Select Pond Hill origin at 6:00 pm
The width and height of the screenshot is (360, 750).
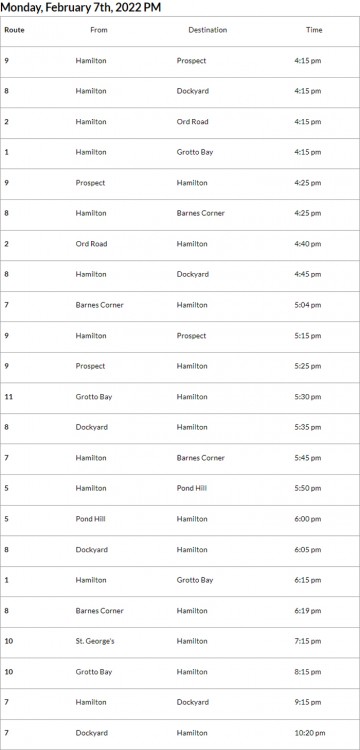tap(90, 519)
